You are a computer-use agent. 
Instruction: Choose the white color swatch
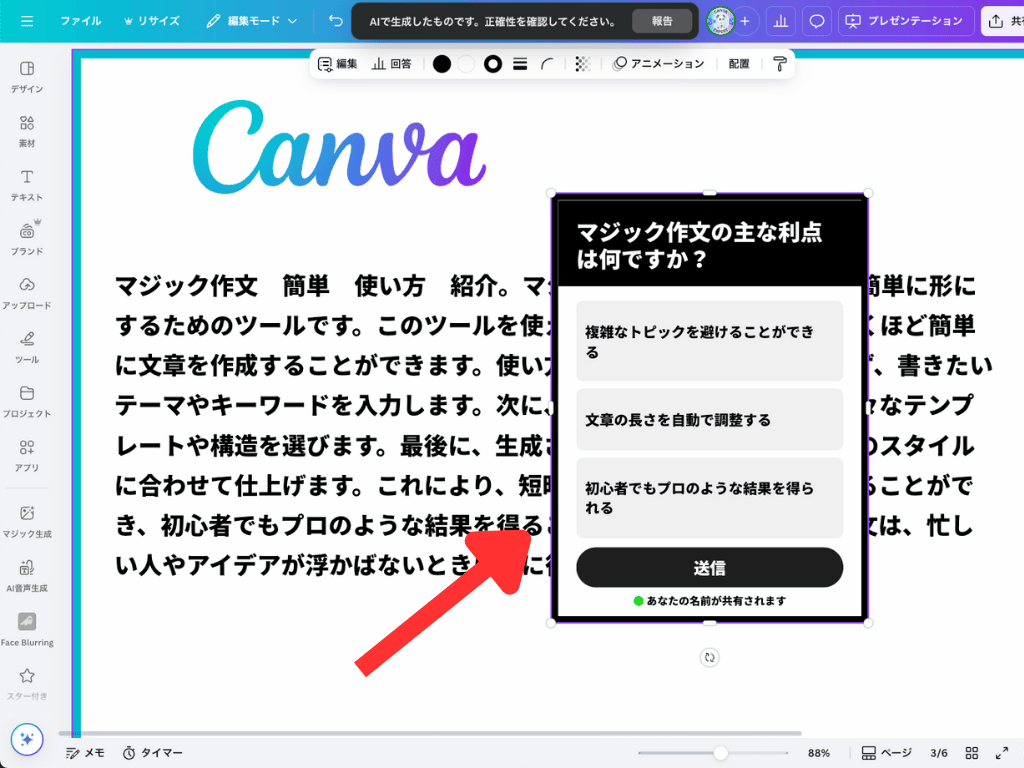[x=466, y=64]
